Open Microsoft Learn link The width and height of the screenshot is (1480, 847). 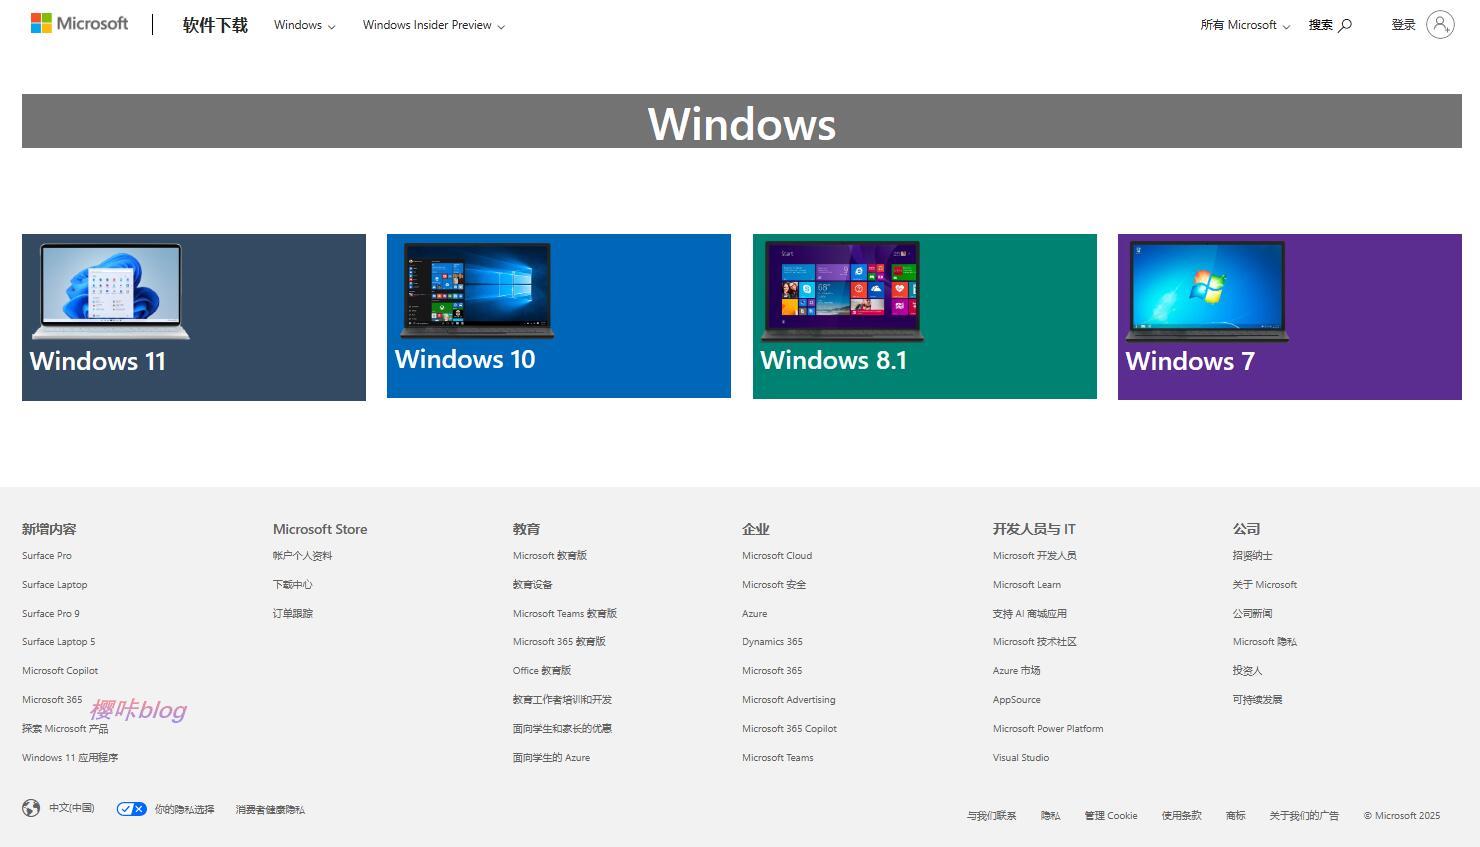[x=1027, y=585]
